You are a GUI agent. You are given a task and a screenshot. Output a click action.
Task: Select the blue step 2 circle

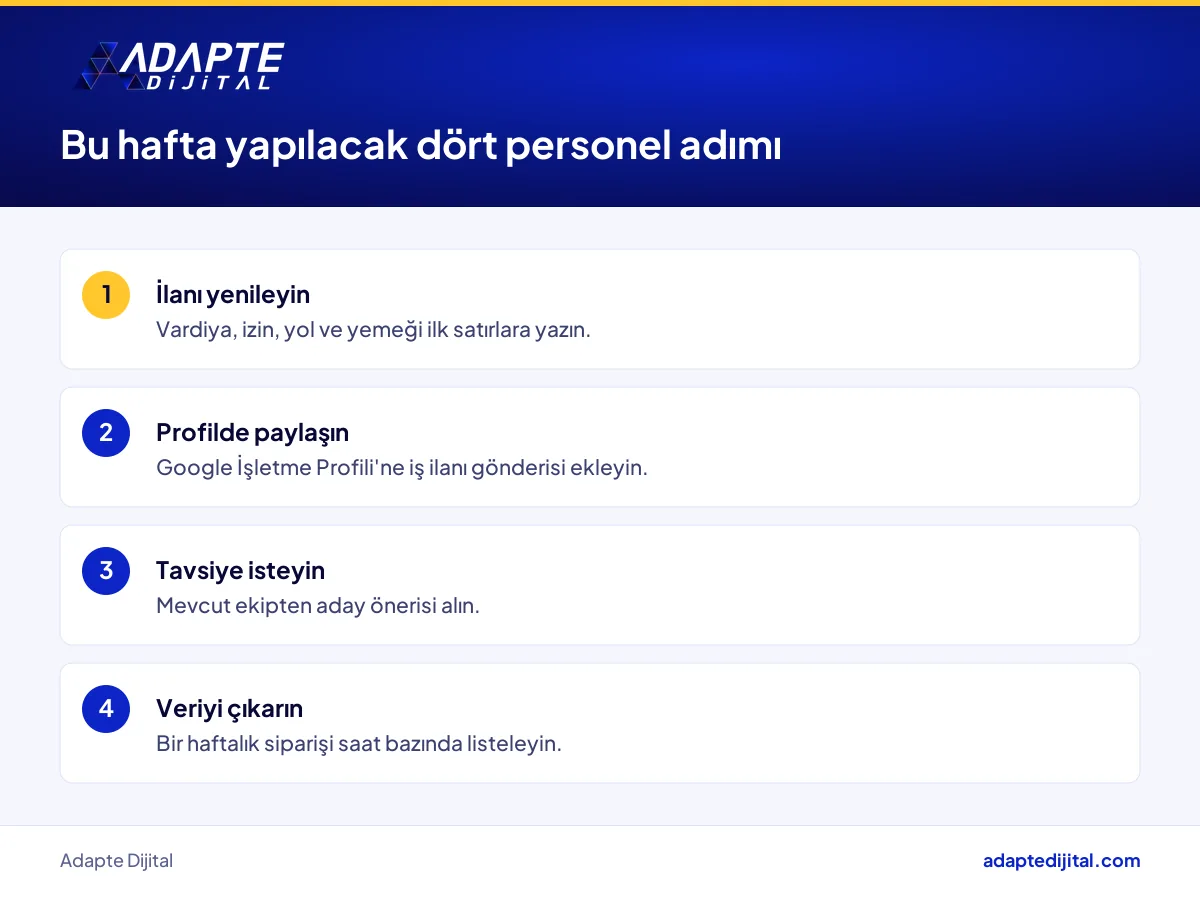pyautogui.click(x=106, y=433)
